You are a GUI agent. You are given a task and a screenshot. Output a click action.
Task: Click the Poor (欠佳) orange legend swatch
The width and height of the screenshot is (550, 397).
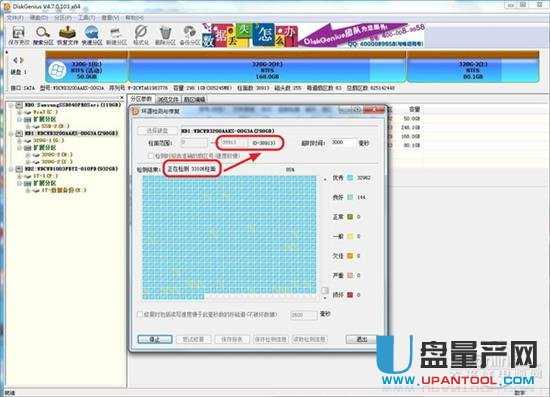(350, 256)
